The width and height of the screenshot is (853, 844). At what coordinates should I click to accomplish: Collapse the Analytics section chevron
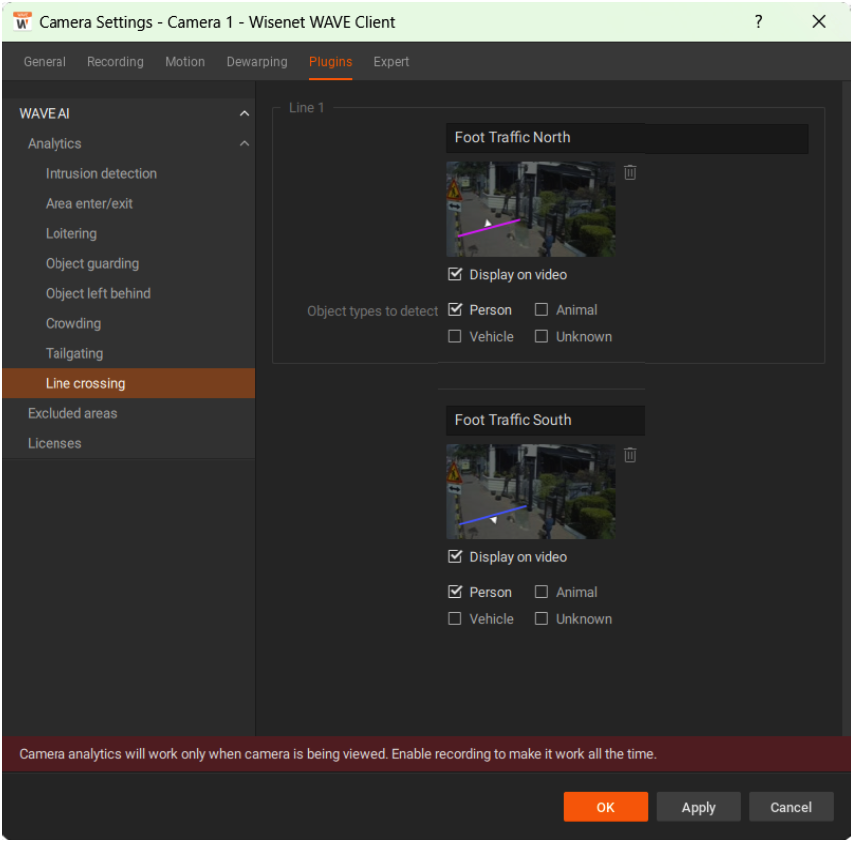coord(244,144)
